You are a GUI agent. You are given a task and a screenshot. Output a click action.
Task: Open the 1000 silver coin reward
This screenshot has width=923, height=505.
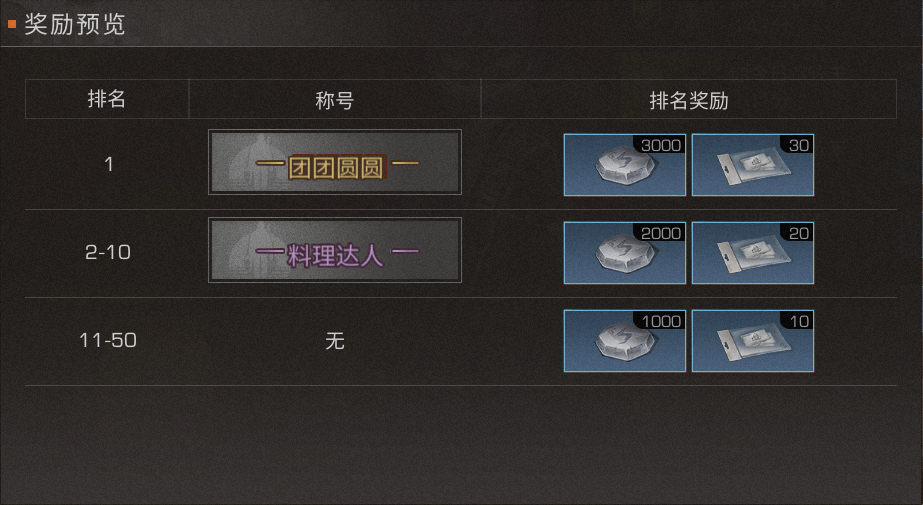(625, 341)
